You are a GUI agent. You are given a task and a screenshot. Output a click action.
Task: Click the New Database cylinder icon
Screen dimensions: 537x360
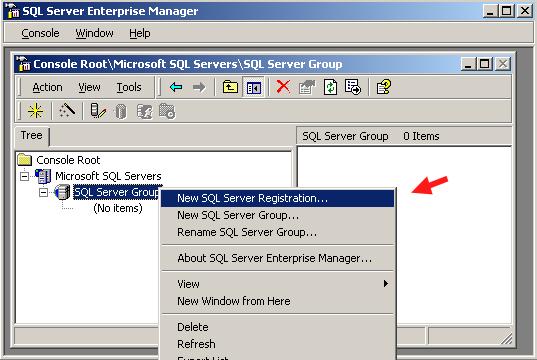[x=121, y=111]
